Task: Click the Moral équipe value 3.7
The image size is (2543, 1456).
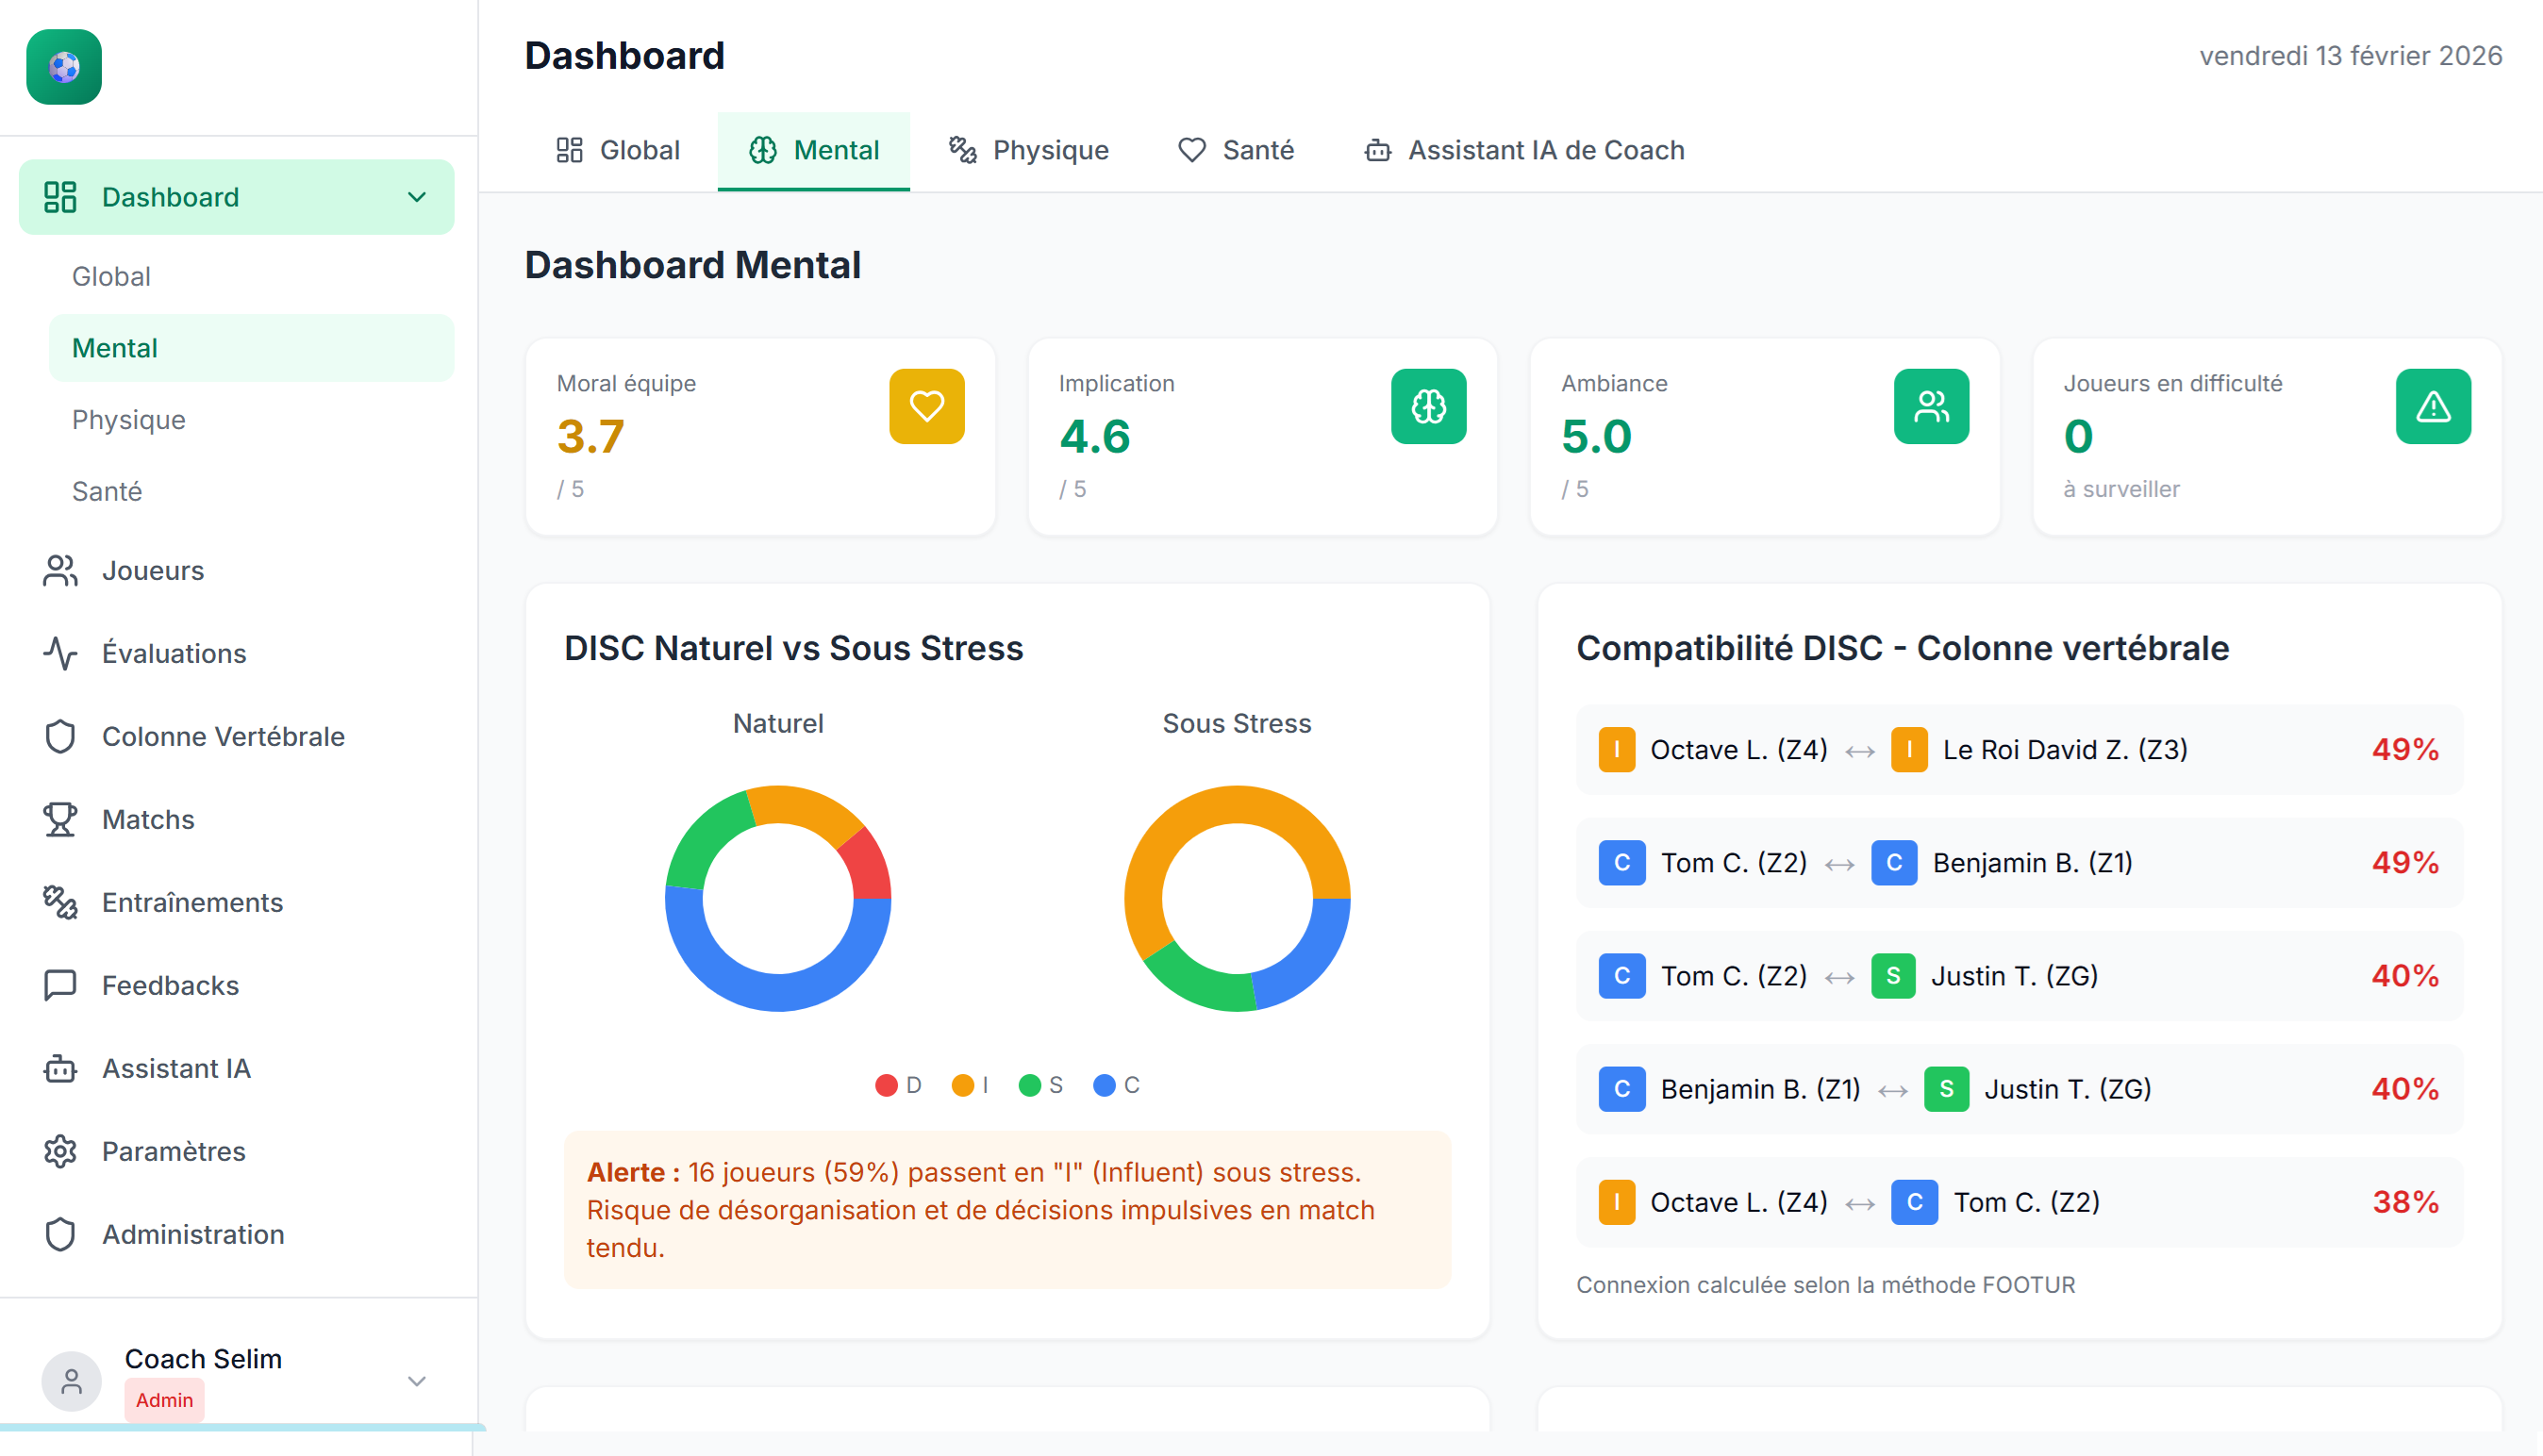Action: (591, 436)
